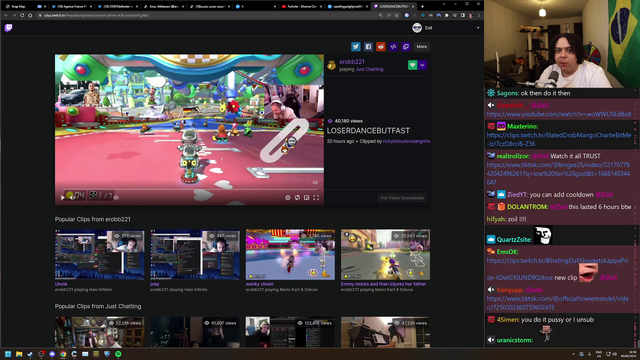Share the clip on Facebook
The width and height of the screenshot is (640, 360).
(368, 47)
